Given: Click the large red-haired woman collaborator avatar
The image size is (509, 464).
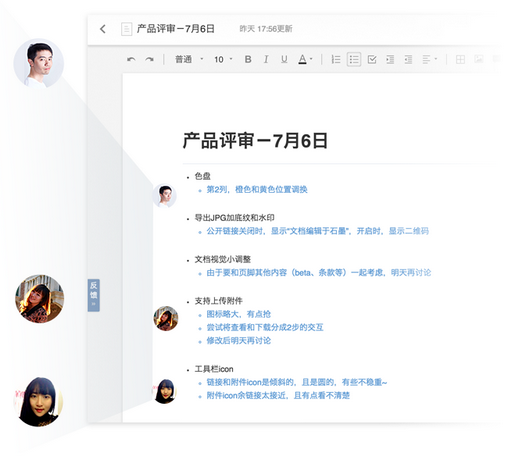Looking at the screenshot, I should [x=39, y=299].
